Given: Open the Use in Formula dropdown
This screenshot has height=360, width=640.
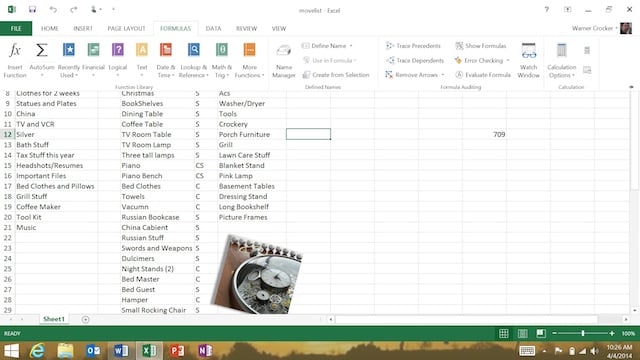Looking at the screenshot, I should (x=330, y=60).
